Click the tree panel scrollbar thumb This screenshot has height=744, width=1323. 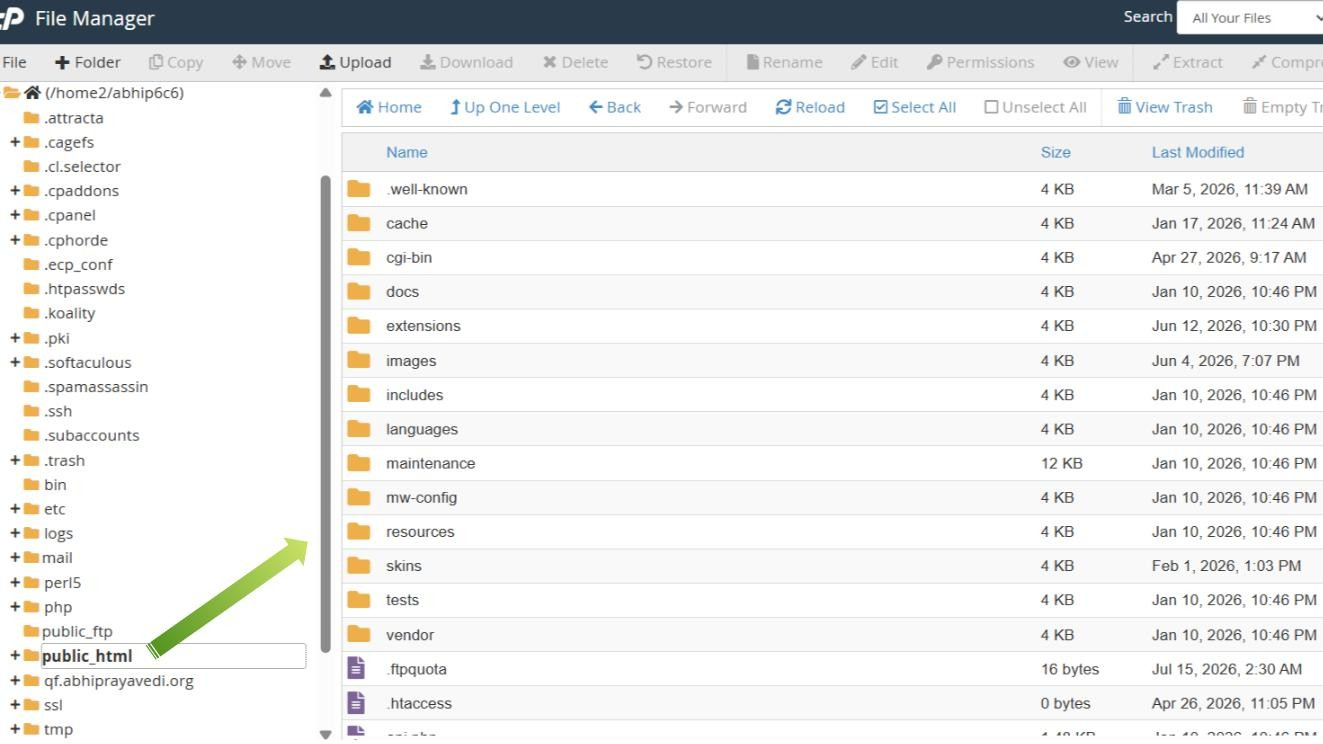pyautogui.click(x=325, y=413)
